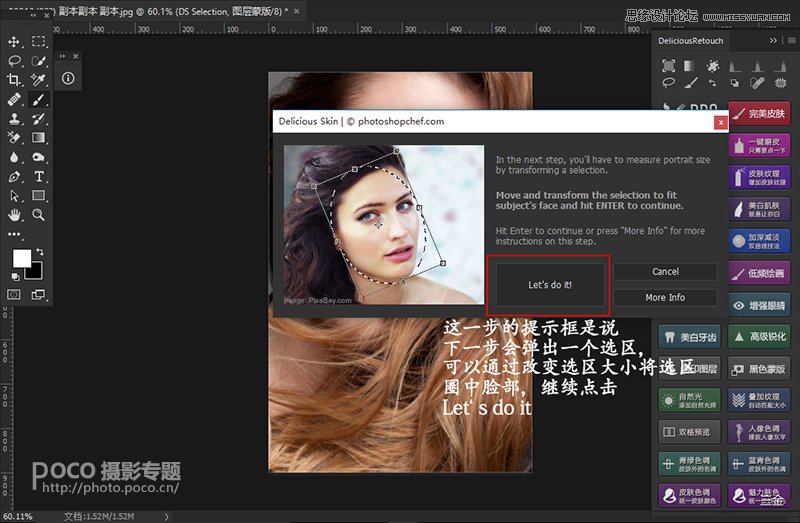Viewport: 800px width, 523px height.
Task: Cancel the Delicious Skin dialog
Action: click(665, 271)
